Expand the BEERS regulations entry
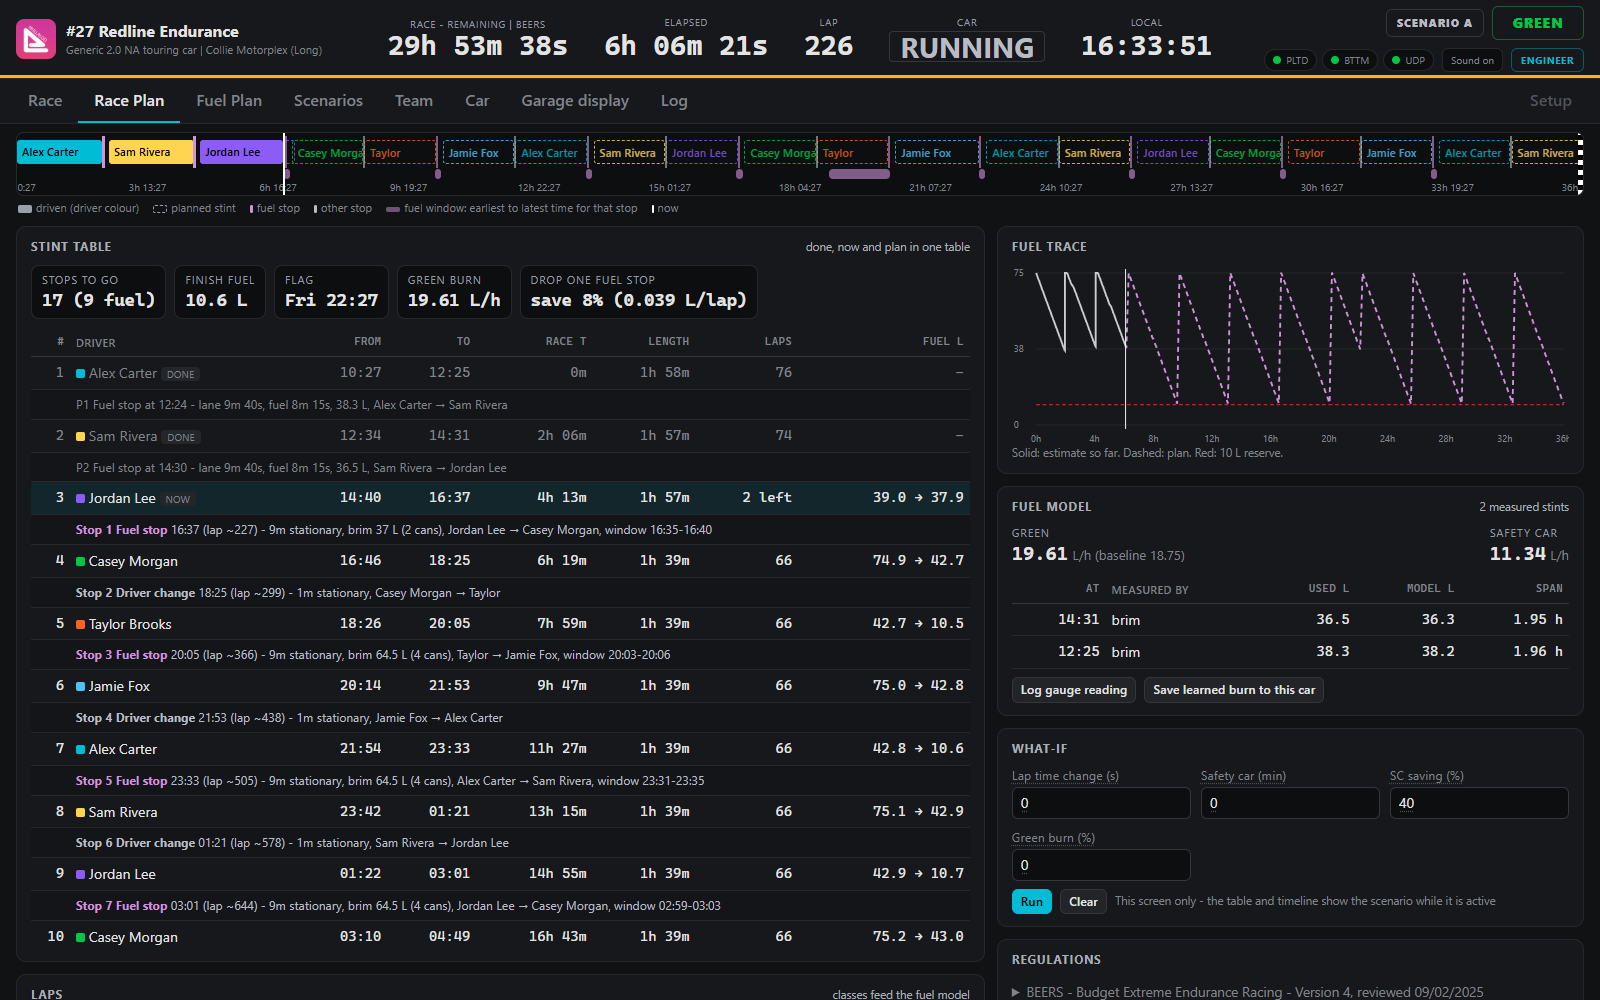The width and height of the screenshot is (1600, 1000). (x=1247, y=992)
